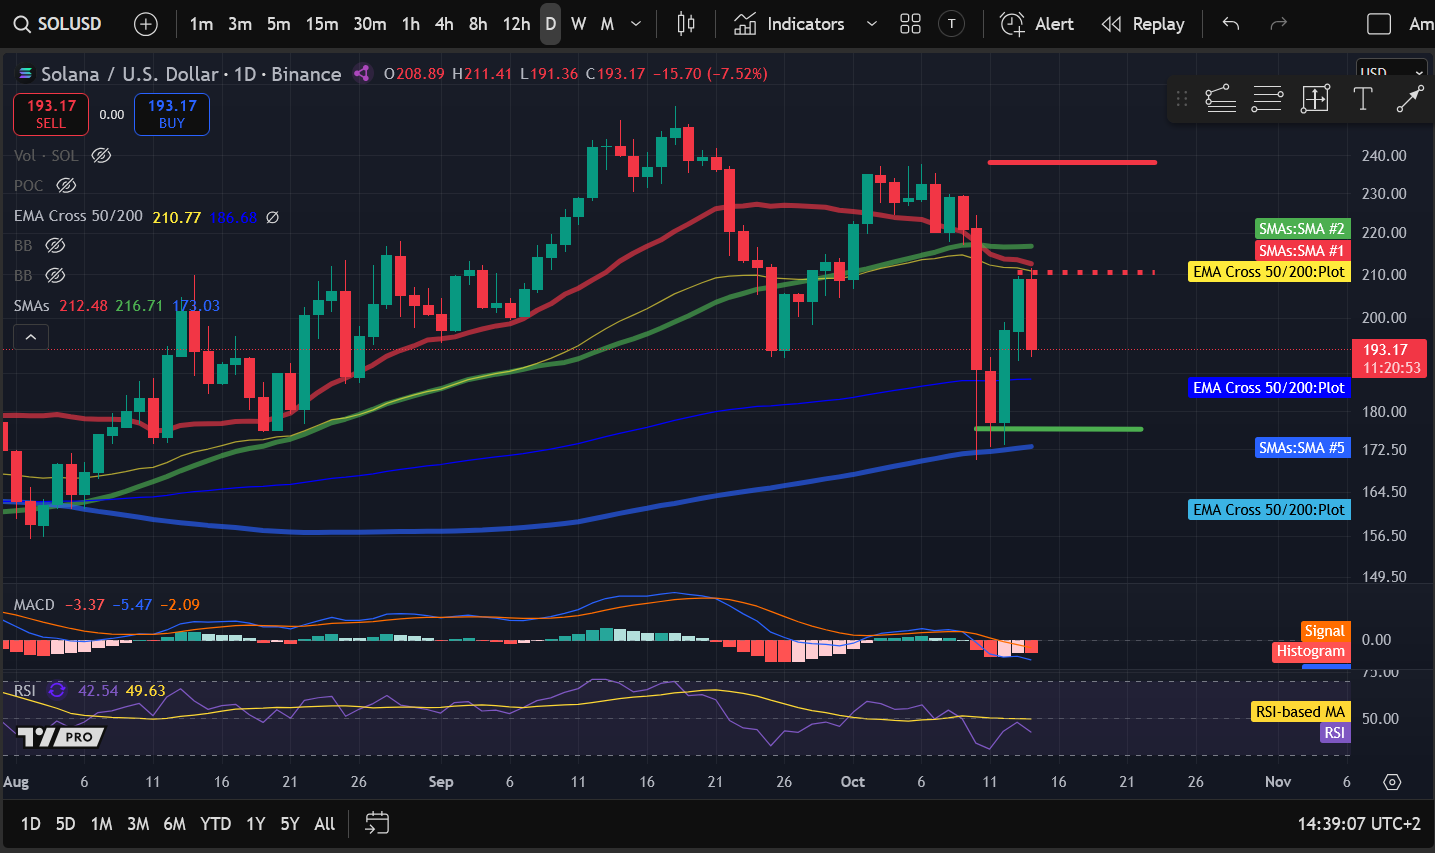Click the circled T template icon
Screen dimensions: 1435x853
coord(952,24)
